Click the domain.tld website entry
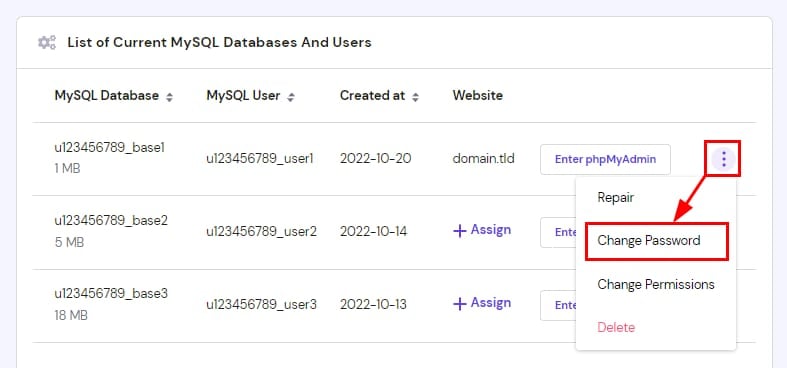Image resolution: width=787 pixels, height=368 pixels. coord(483,159)
